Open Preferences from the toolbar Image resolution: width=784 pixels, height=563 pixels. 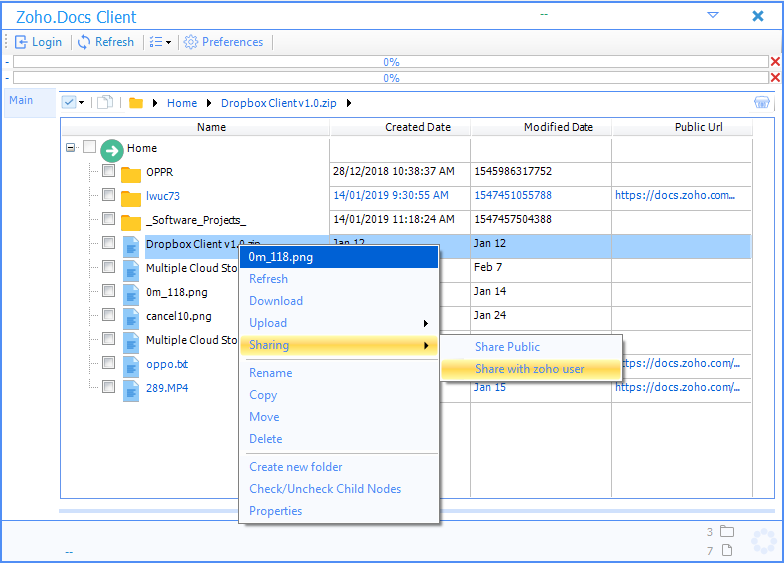pos(224,42)
